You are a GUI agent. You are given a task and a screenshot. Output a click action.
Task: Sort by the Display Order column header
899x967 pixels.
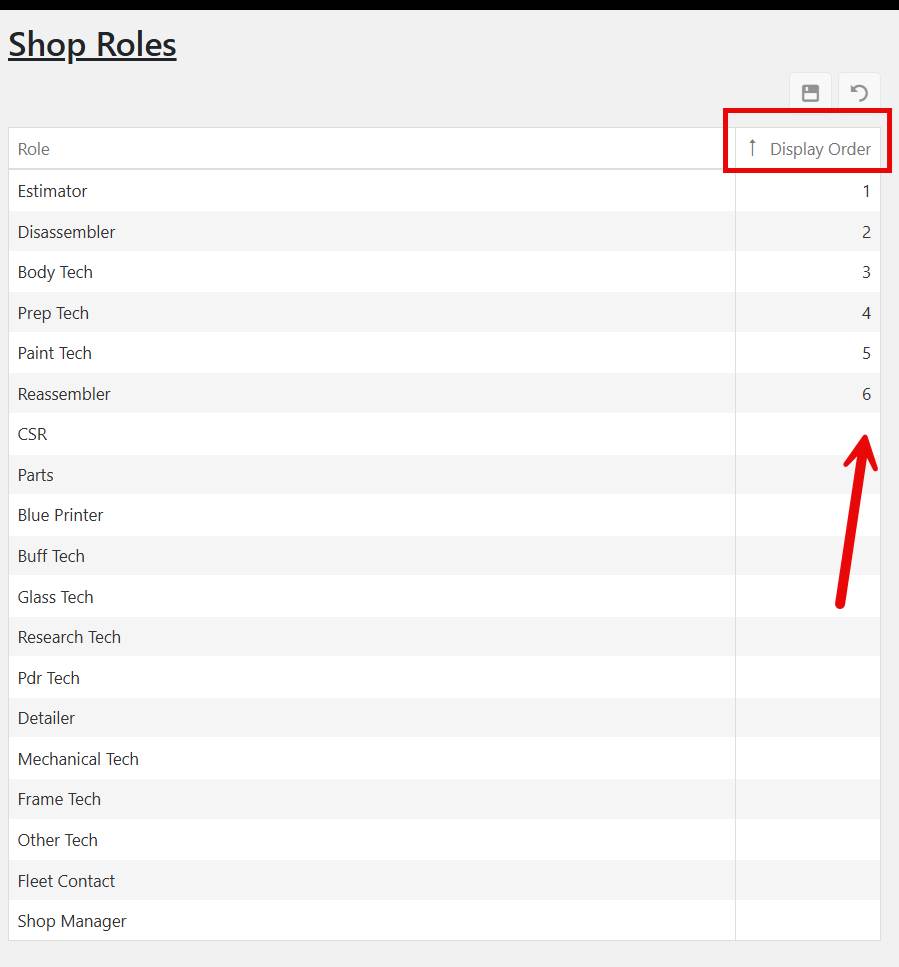pos(820,149)
